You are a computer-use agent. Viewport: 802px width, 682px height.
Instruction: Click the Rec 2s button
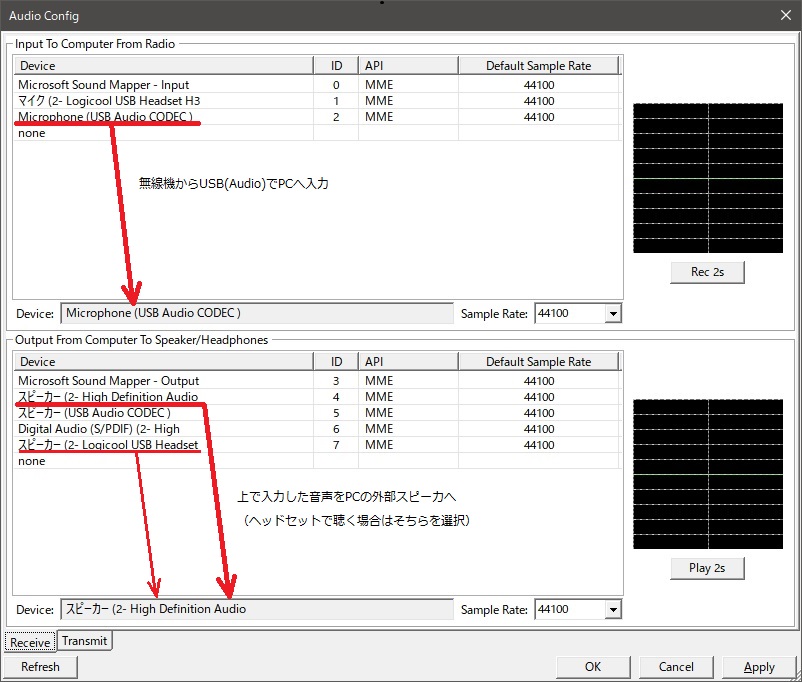click(707, 272)
